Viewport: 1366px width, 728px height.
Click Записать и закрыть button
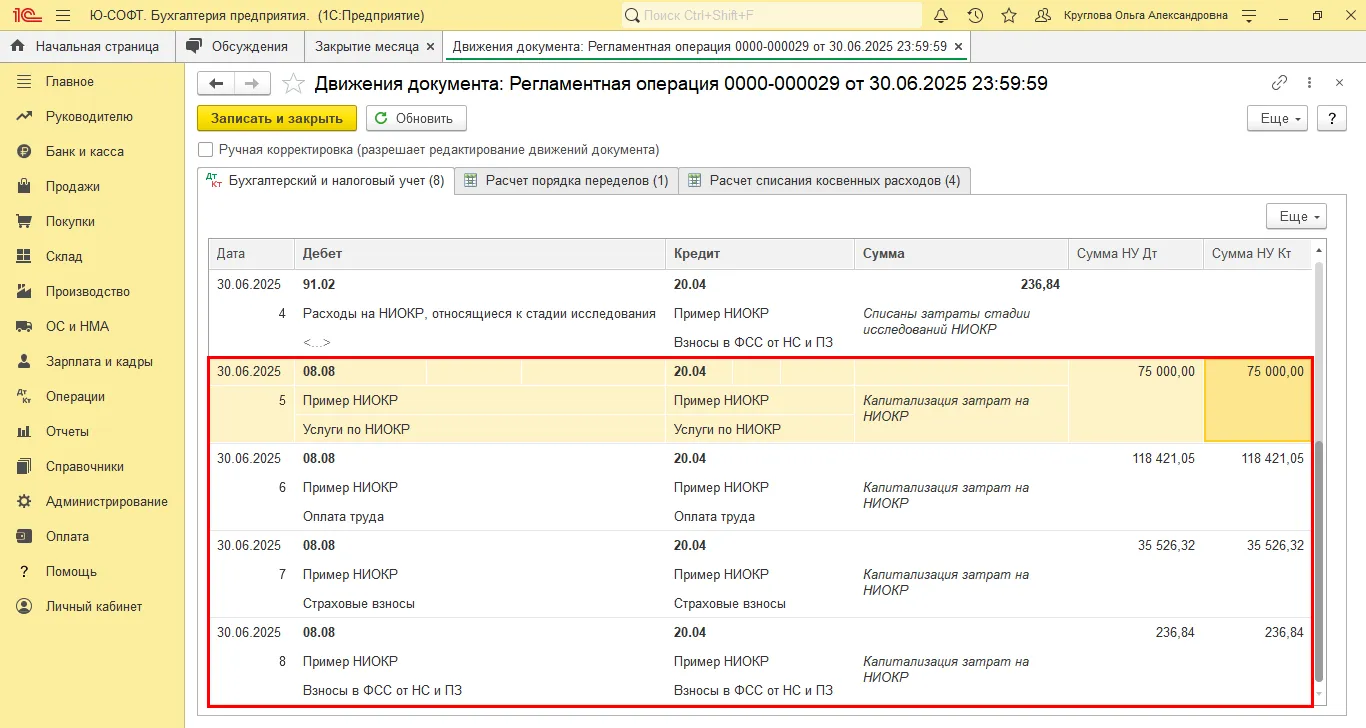(x=277, y=118)
